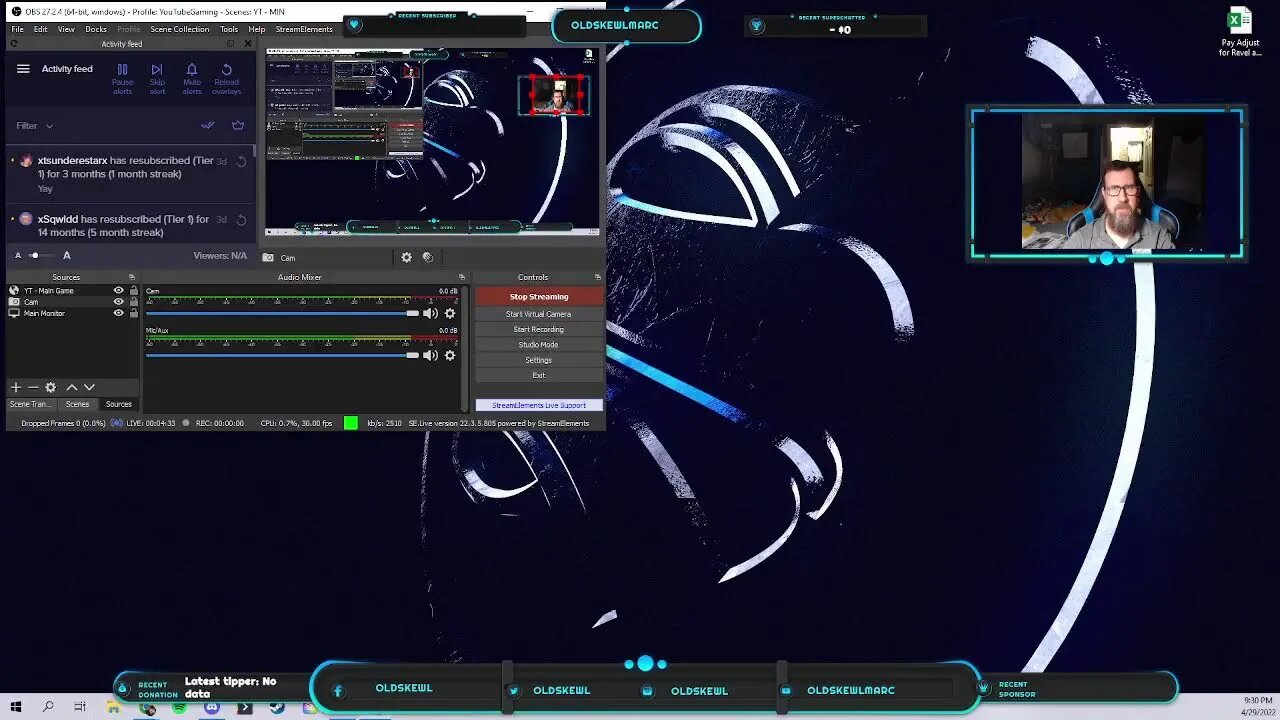Open the Edit menu
The image size is (1280, 720).
(x=40, y=29)
